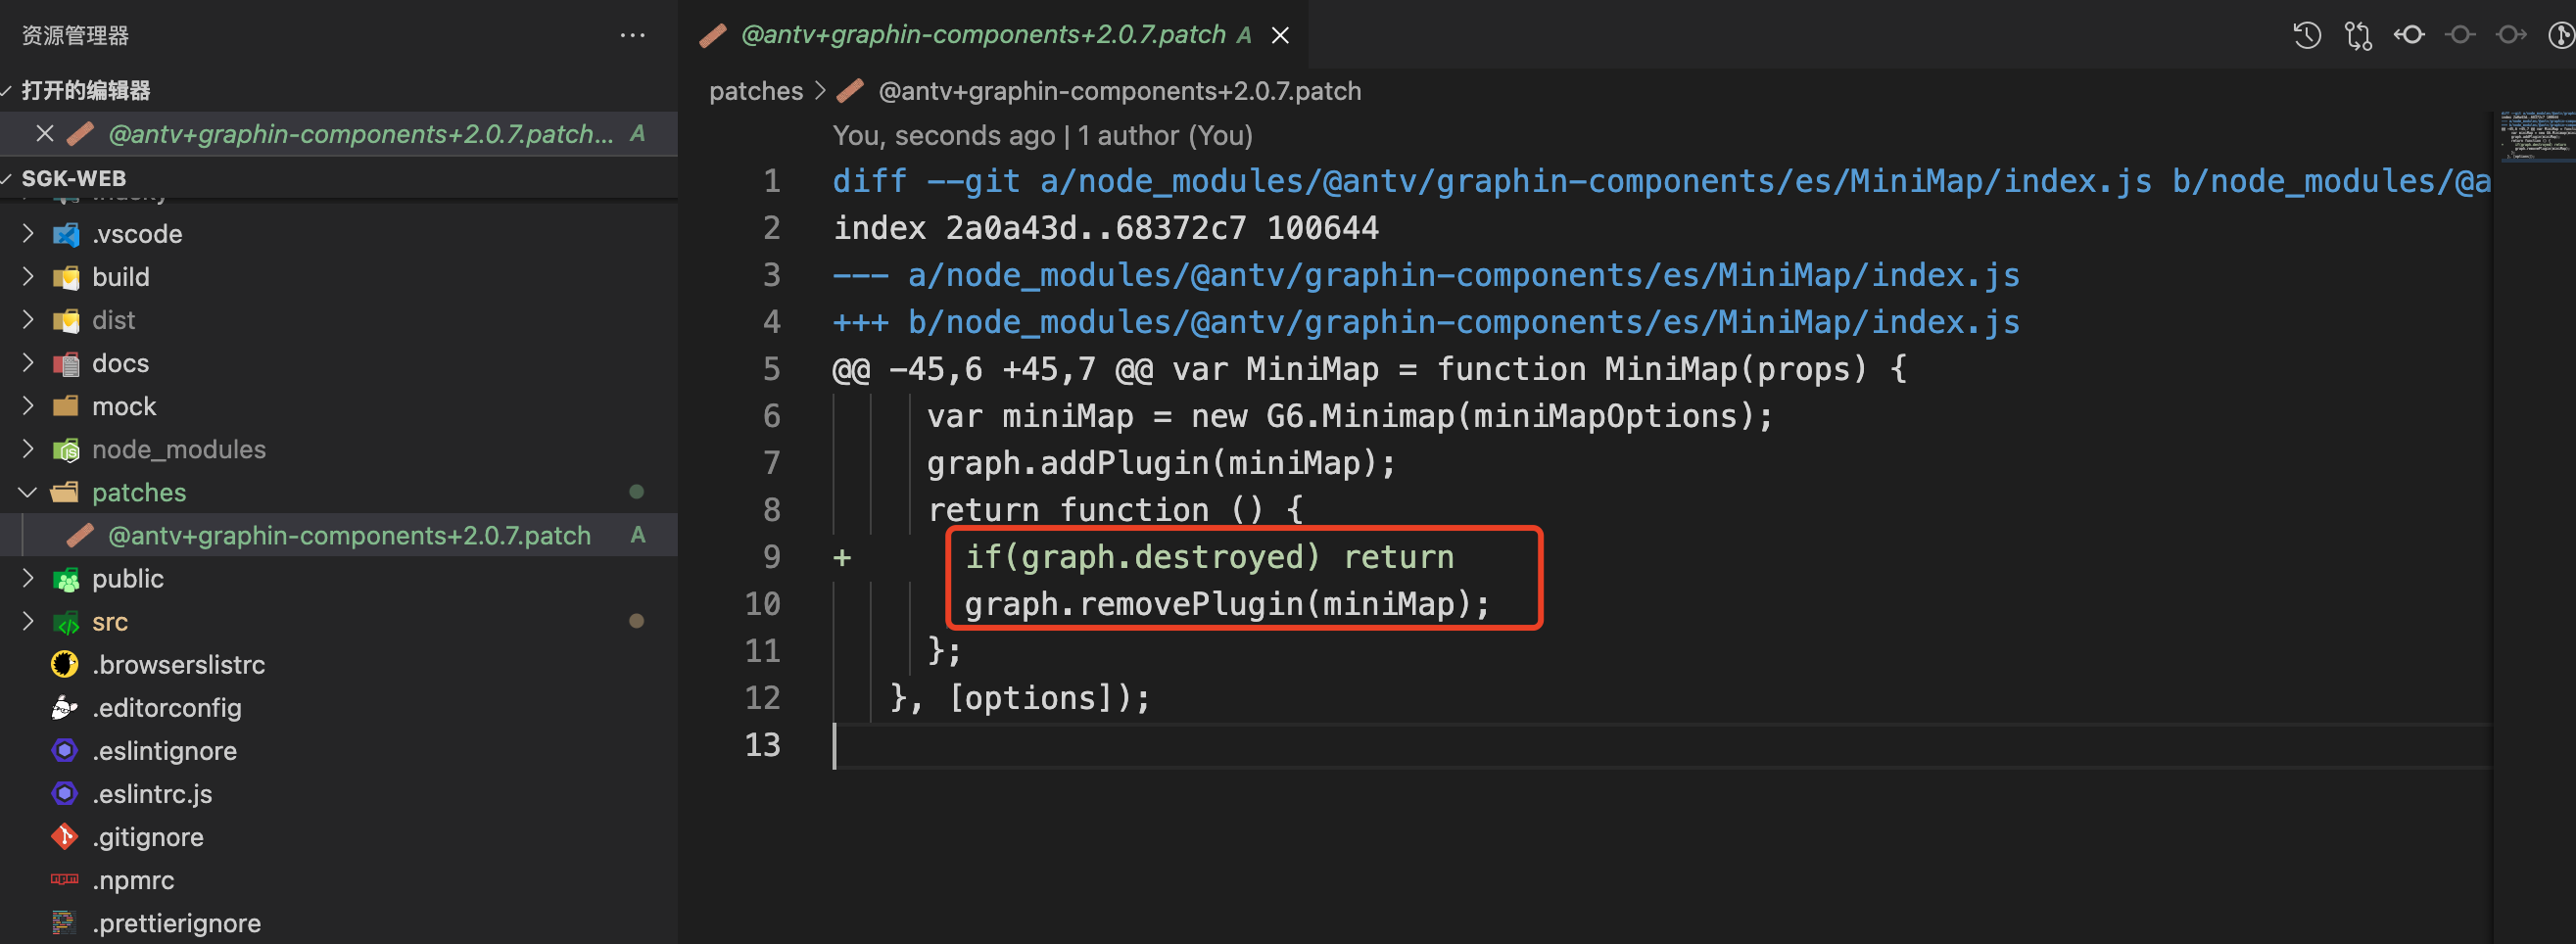Select the node_modules JS folder icon
Viewport: 2576px width, 944px height.
pos(65,449)
